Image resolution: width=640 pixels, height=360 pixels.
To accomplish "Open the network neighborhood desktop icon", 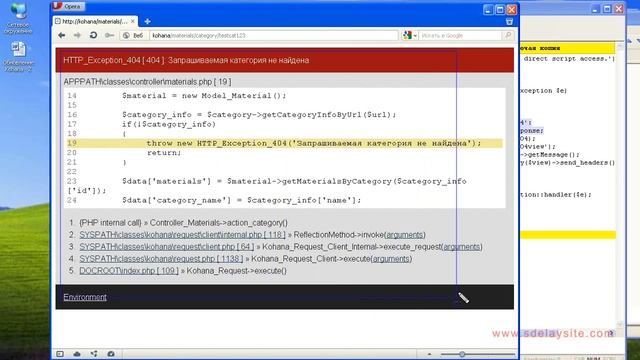I will coord(18,18).
